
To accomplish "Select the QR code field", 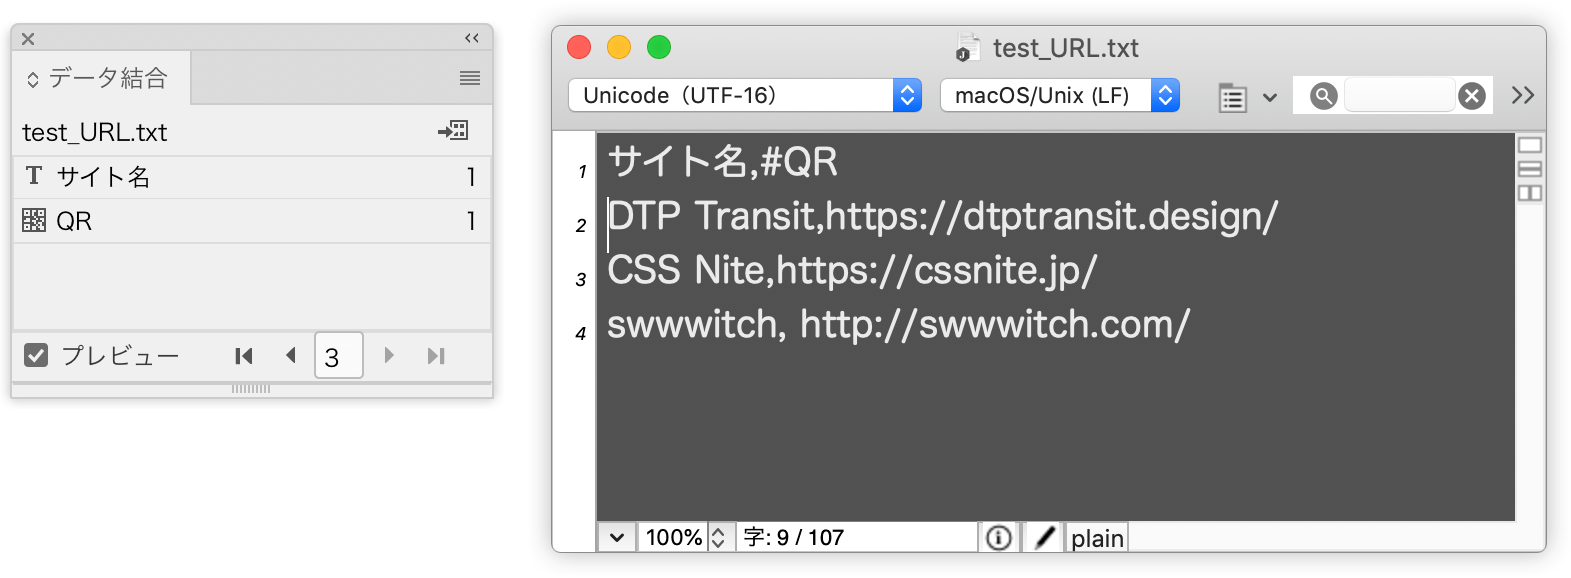I will click(251, 221).
